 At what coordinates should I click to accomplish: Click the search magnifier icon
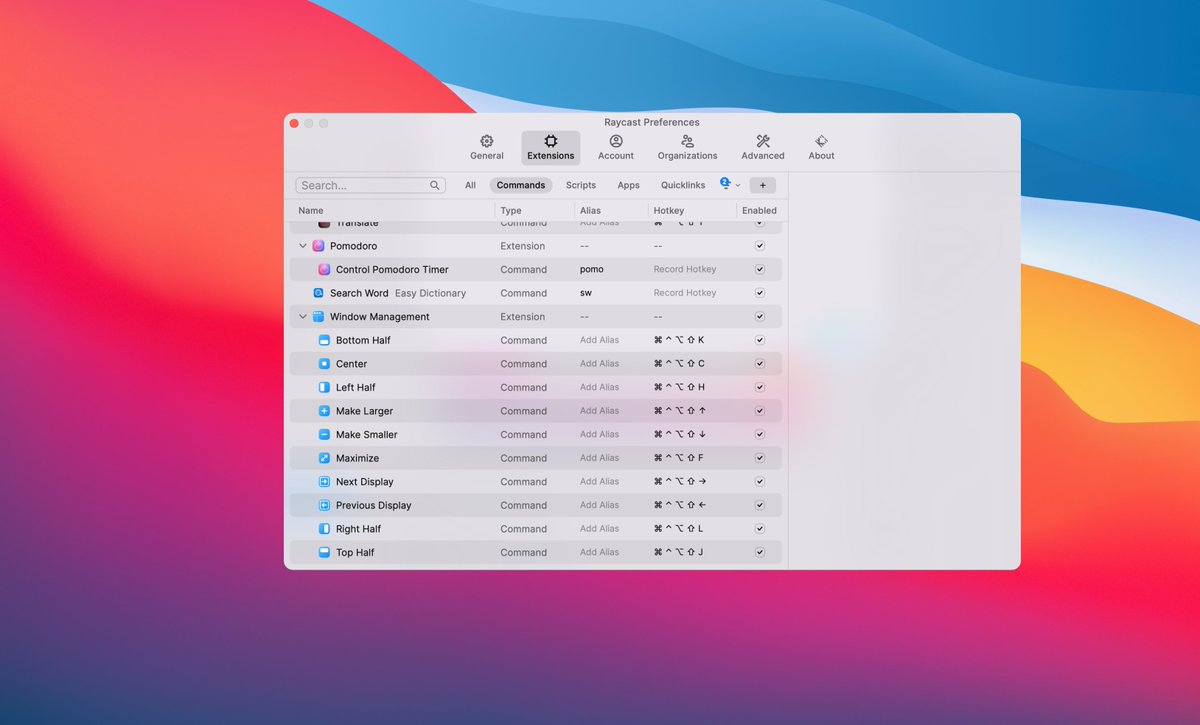pos(435,185)
